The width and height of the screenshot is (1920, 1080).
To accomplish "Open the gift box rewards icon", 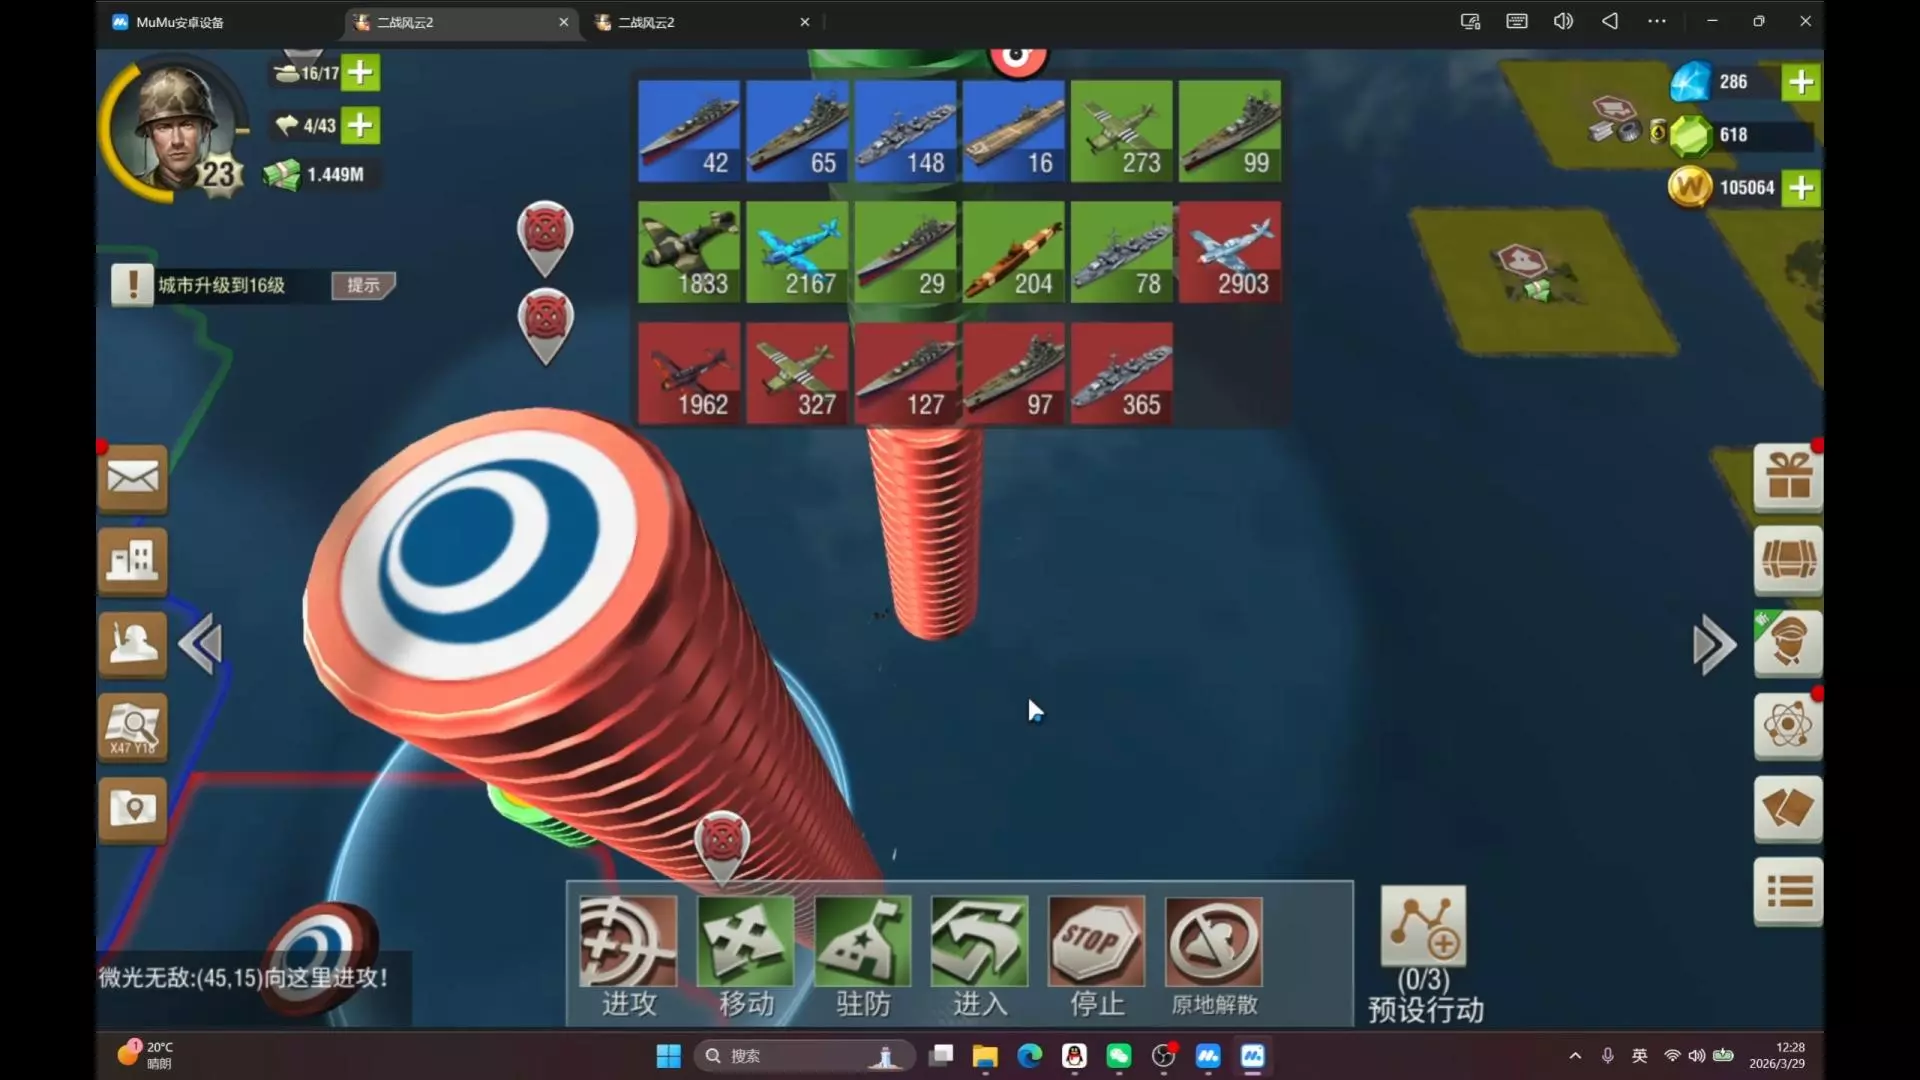I will click(x=1788, y=477).
